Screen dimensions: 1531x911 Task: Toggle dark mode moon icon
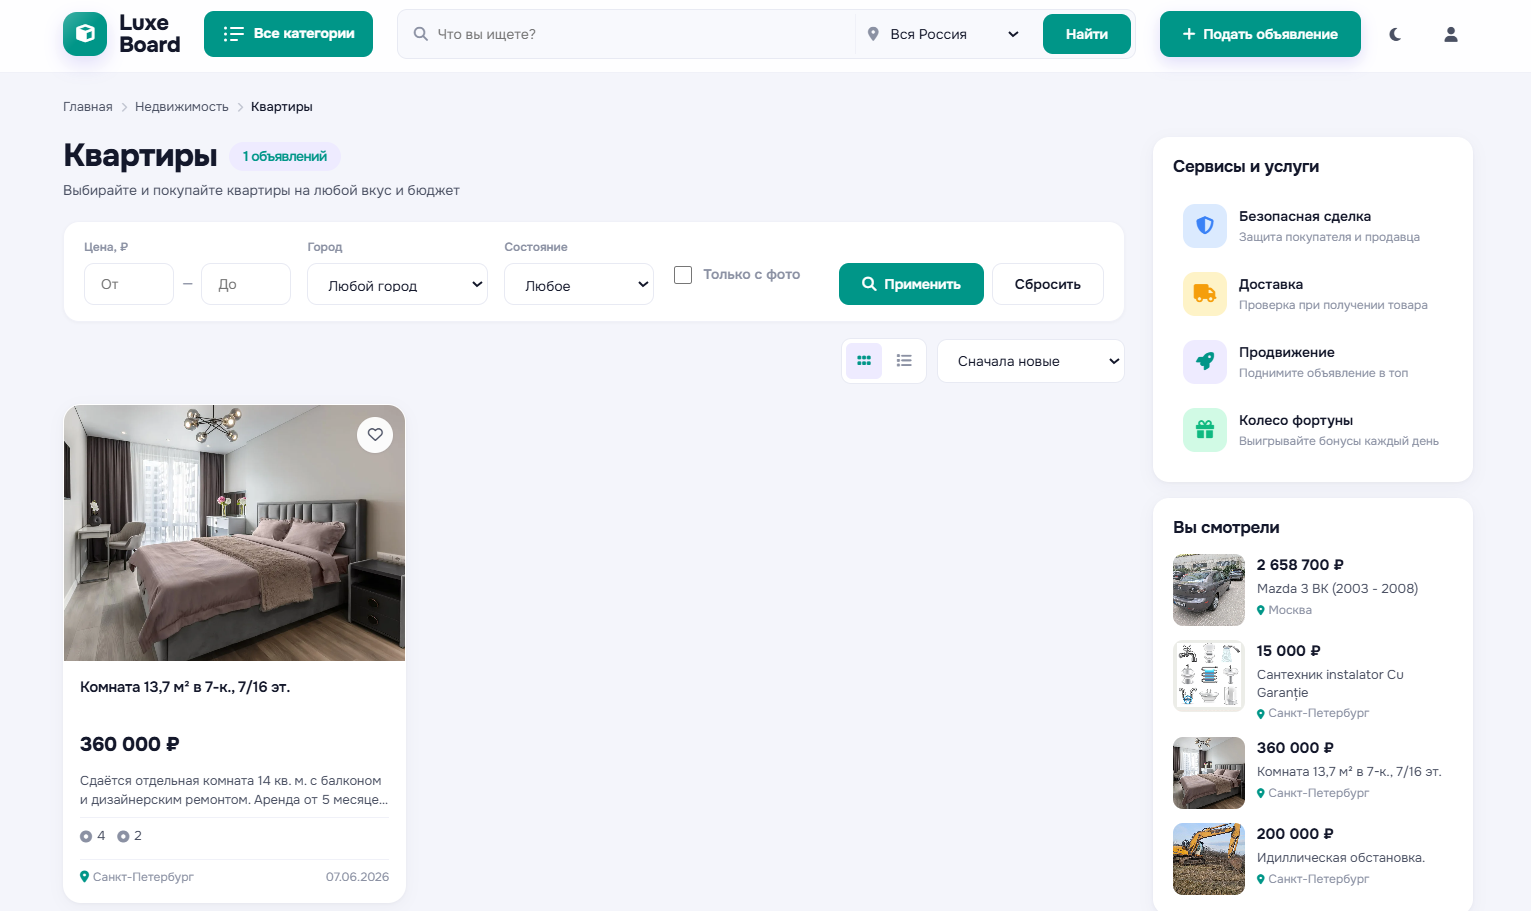(1395, 34)
